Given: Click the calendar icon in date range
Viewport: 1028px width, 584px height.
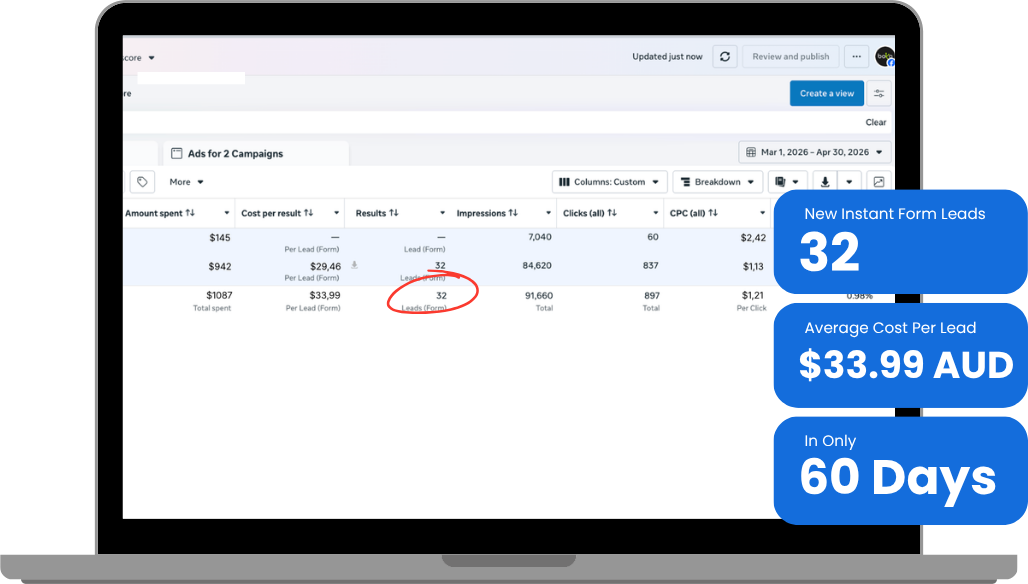Looking at the screenshot, I should point(751,152).
